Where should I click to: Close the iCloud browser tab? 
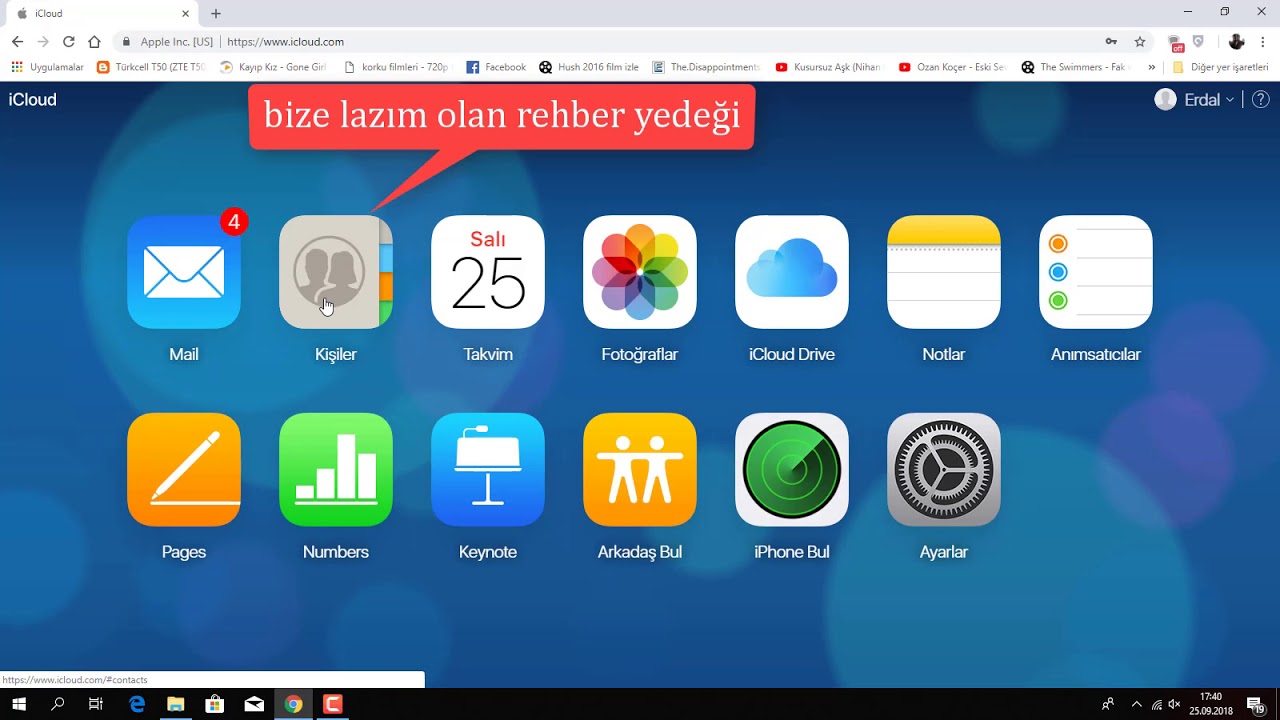185,14
